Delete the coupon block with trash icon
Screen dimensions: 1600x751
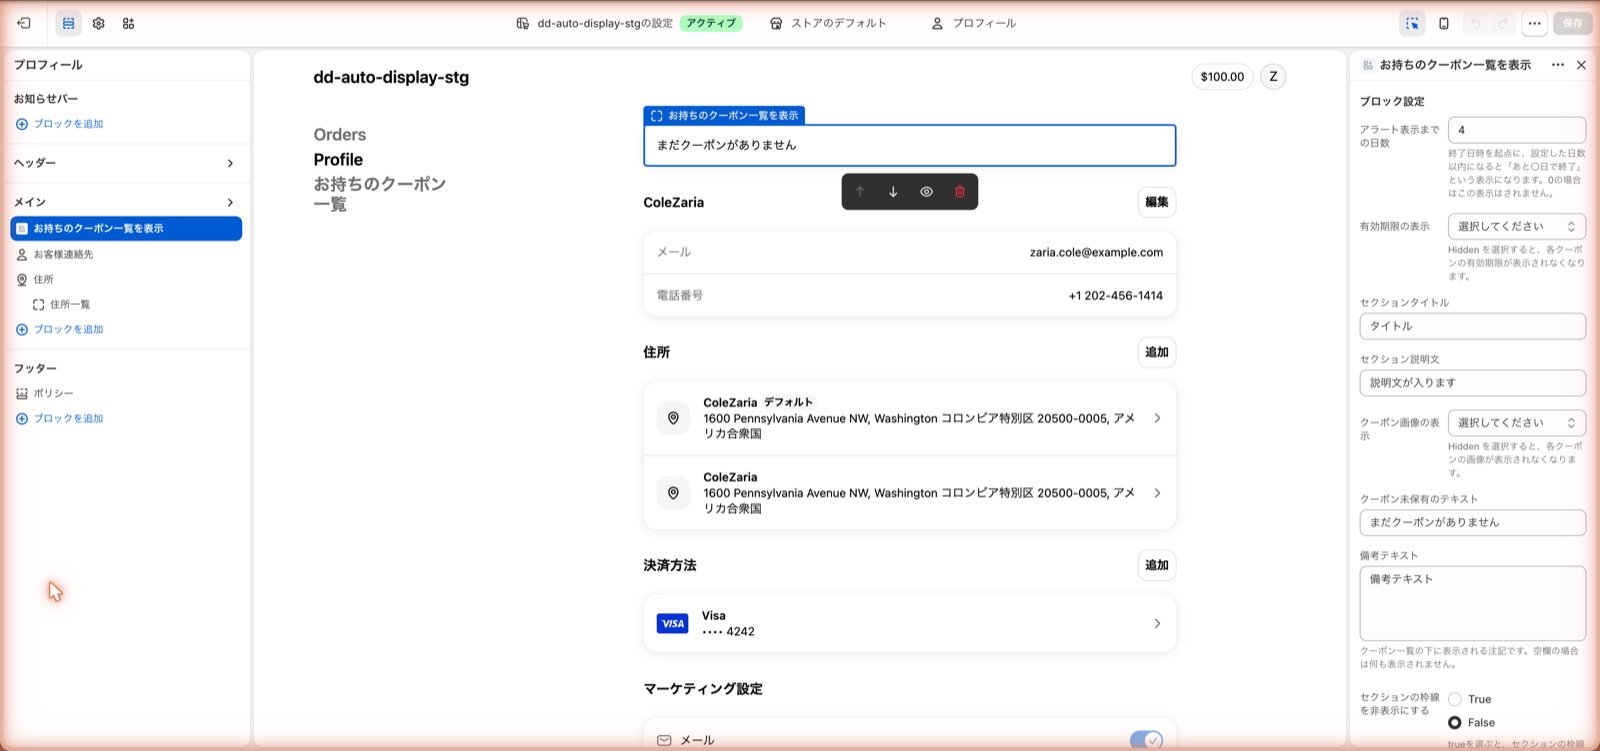tap(960, 192)
